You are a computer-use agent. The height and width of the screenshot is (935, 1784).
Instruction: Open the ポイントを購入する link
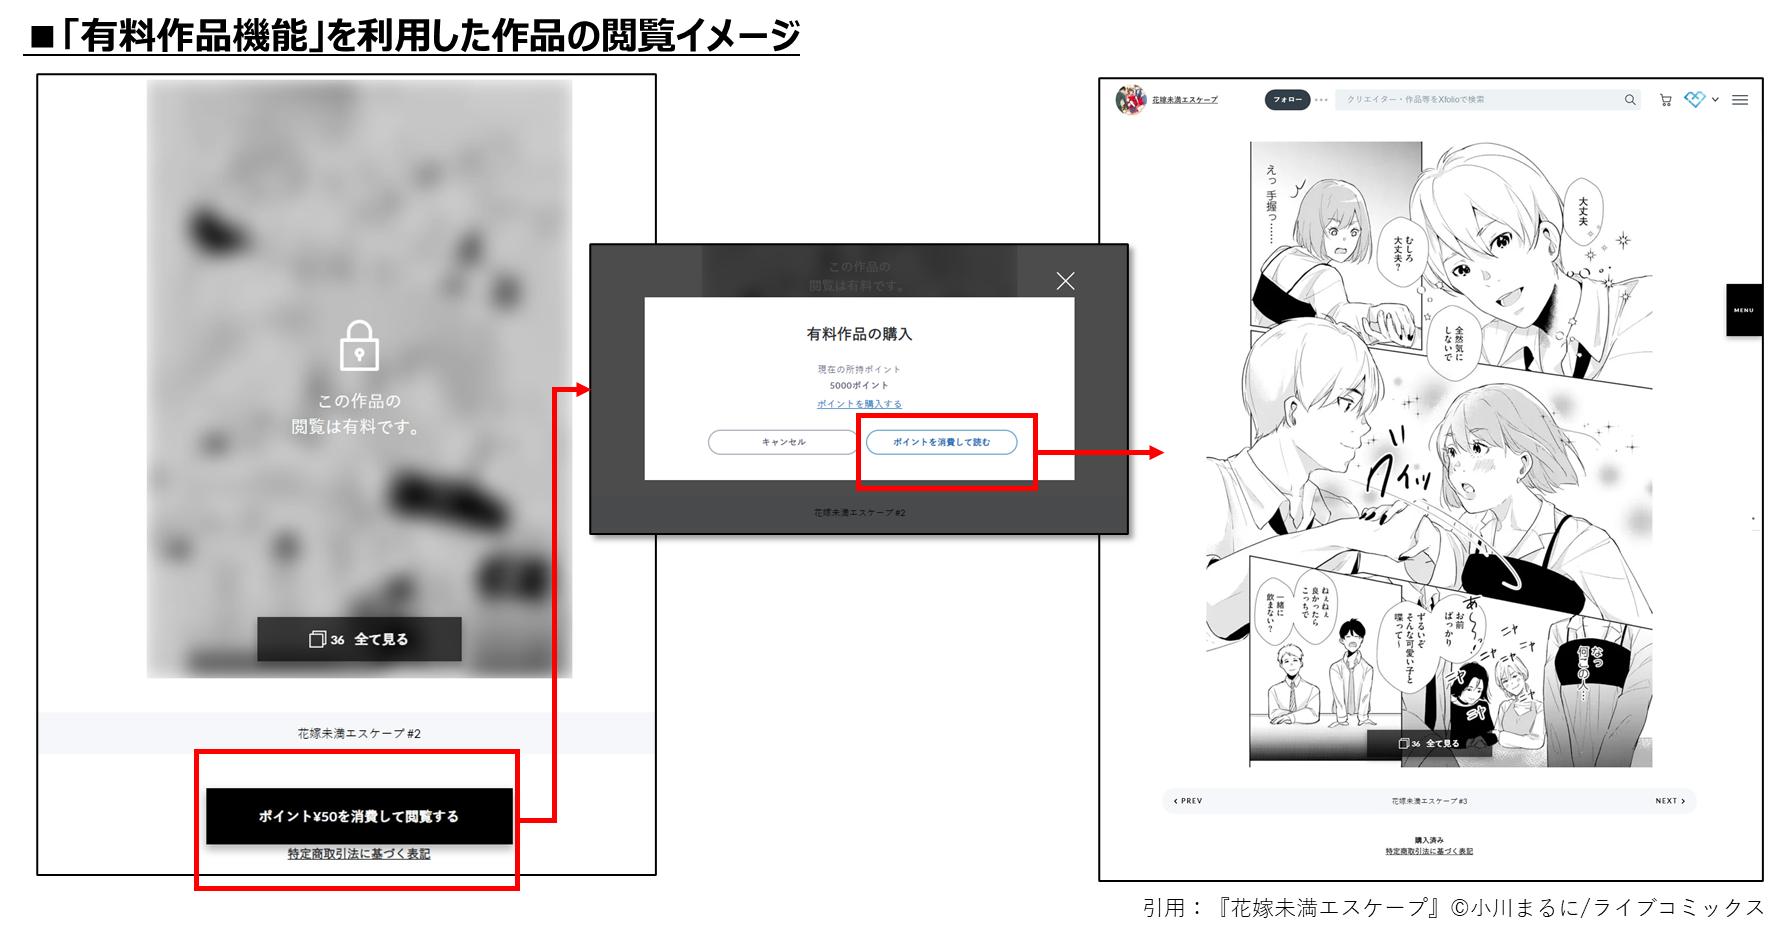click(x=859, y=404)
